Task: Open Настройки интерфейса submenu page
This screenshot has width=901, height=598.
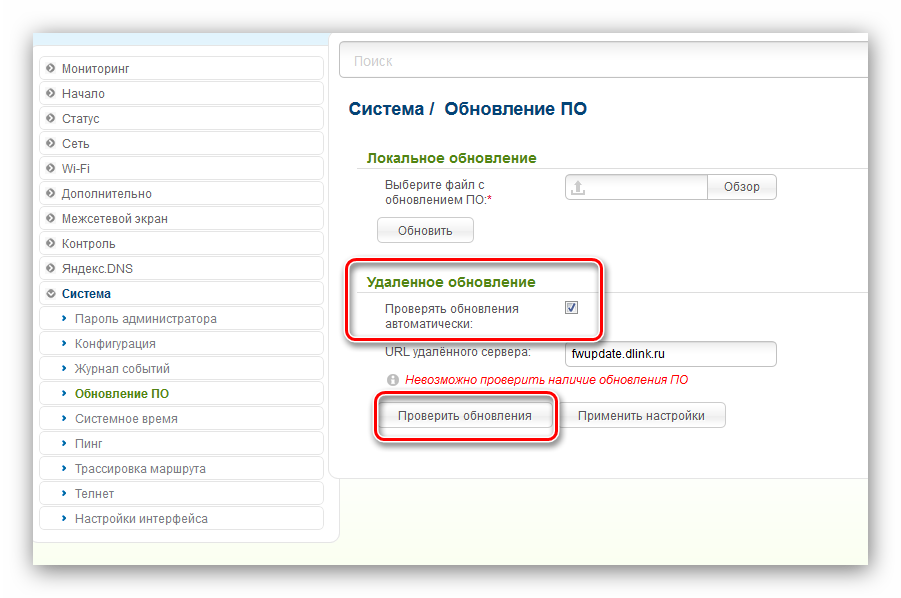Action: point(181,518)
